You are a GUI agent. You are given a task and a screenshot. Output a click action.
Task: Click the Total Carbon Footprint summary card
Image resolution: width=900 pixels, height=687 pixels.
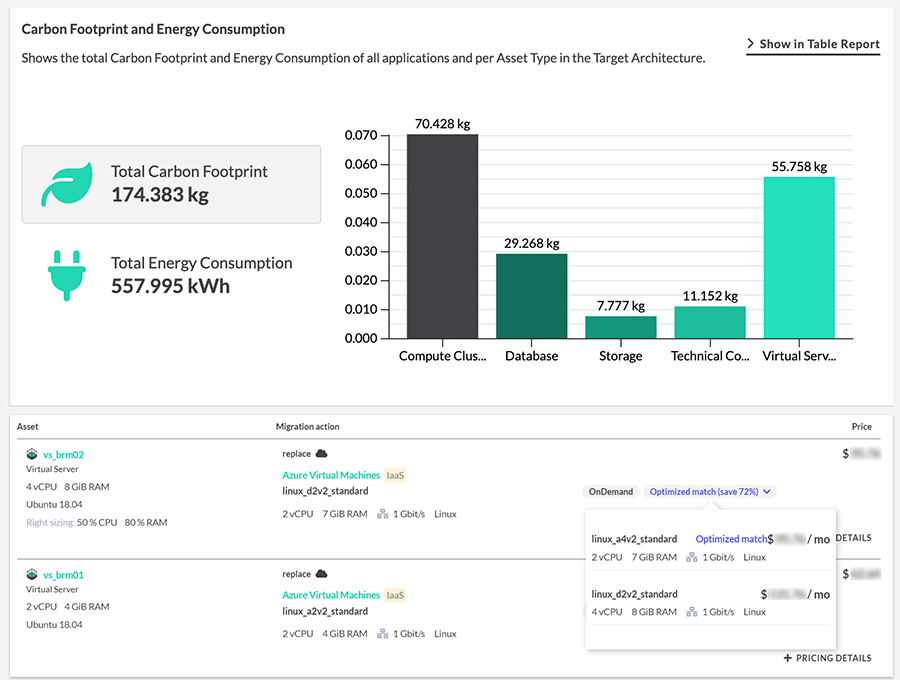point(171,184)
